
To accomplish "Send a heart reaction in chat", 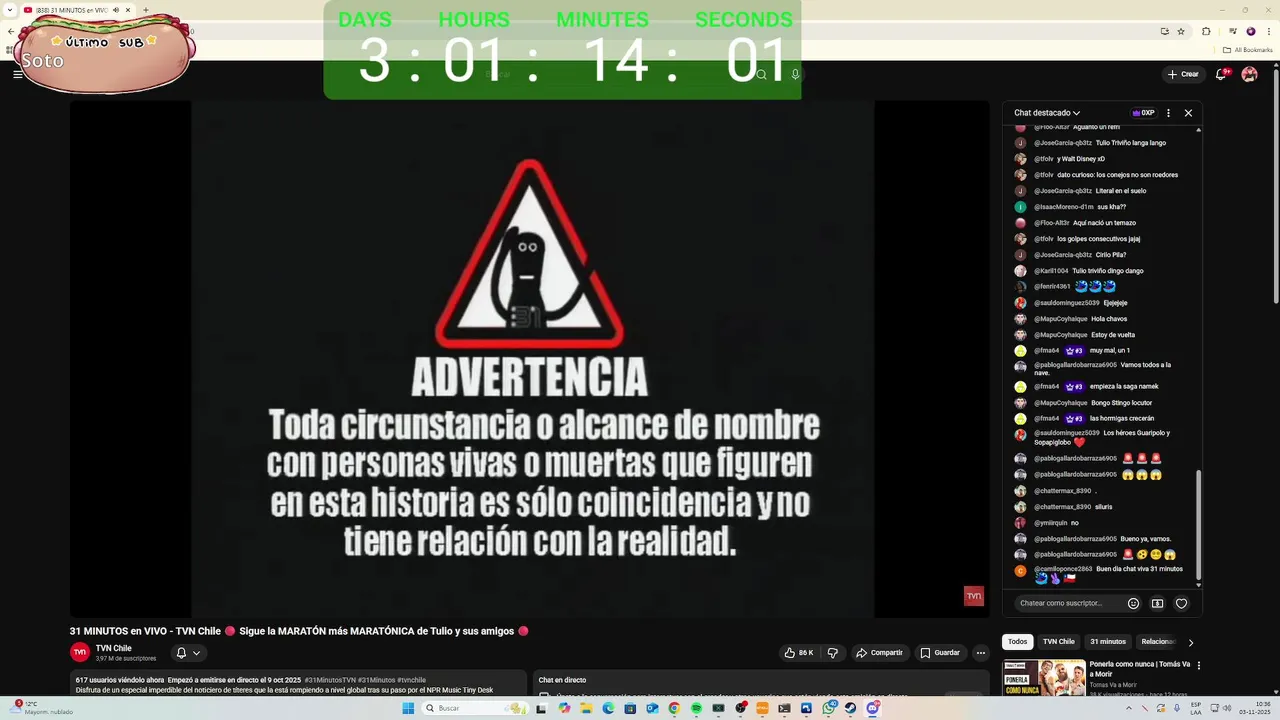I will point(1181,603).
